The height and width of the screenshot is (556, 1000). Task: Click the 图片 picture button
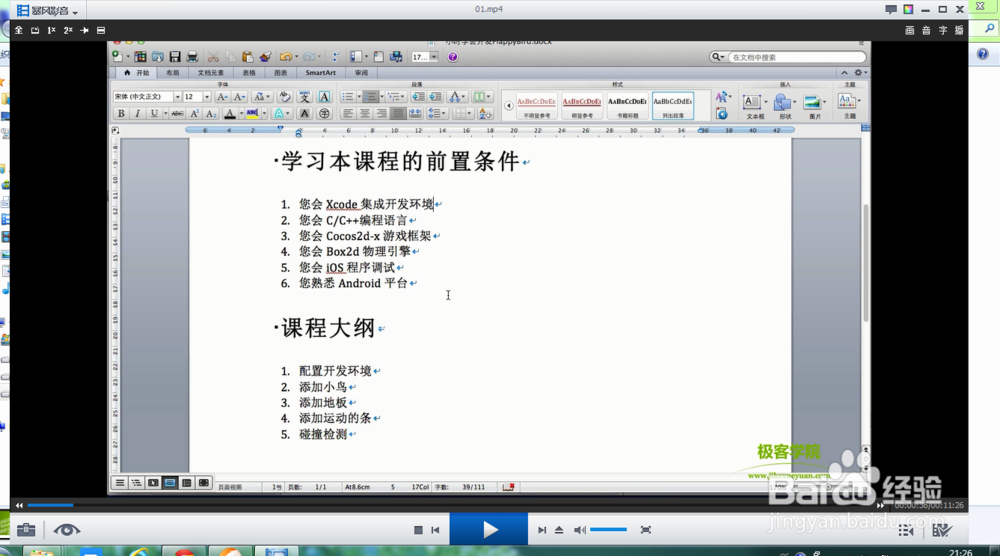point(814,106)
